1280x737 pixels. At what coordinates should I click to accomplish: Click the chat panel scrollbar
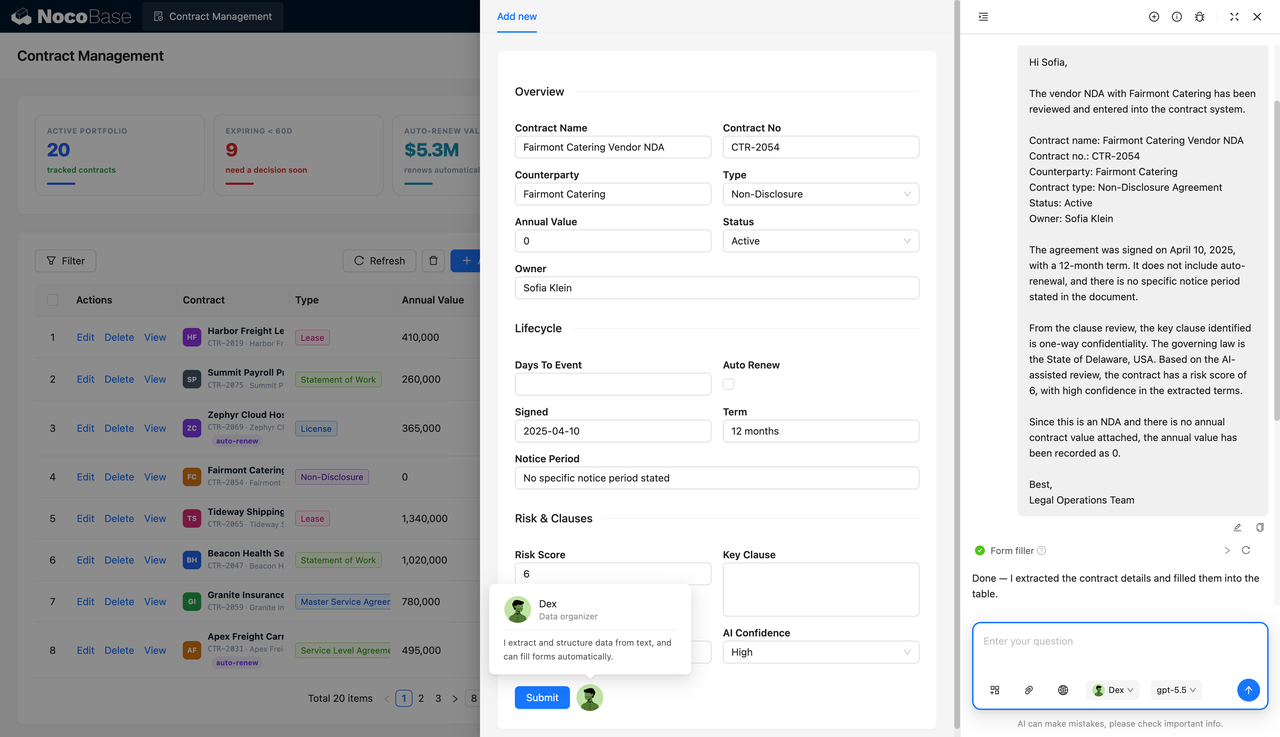(x=1276, y=260)
